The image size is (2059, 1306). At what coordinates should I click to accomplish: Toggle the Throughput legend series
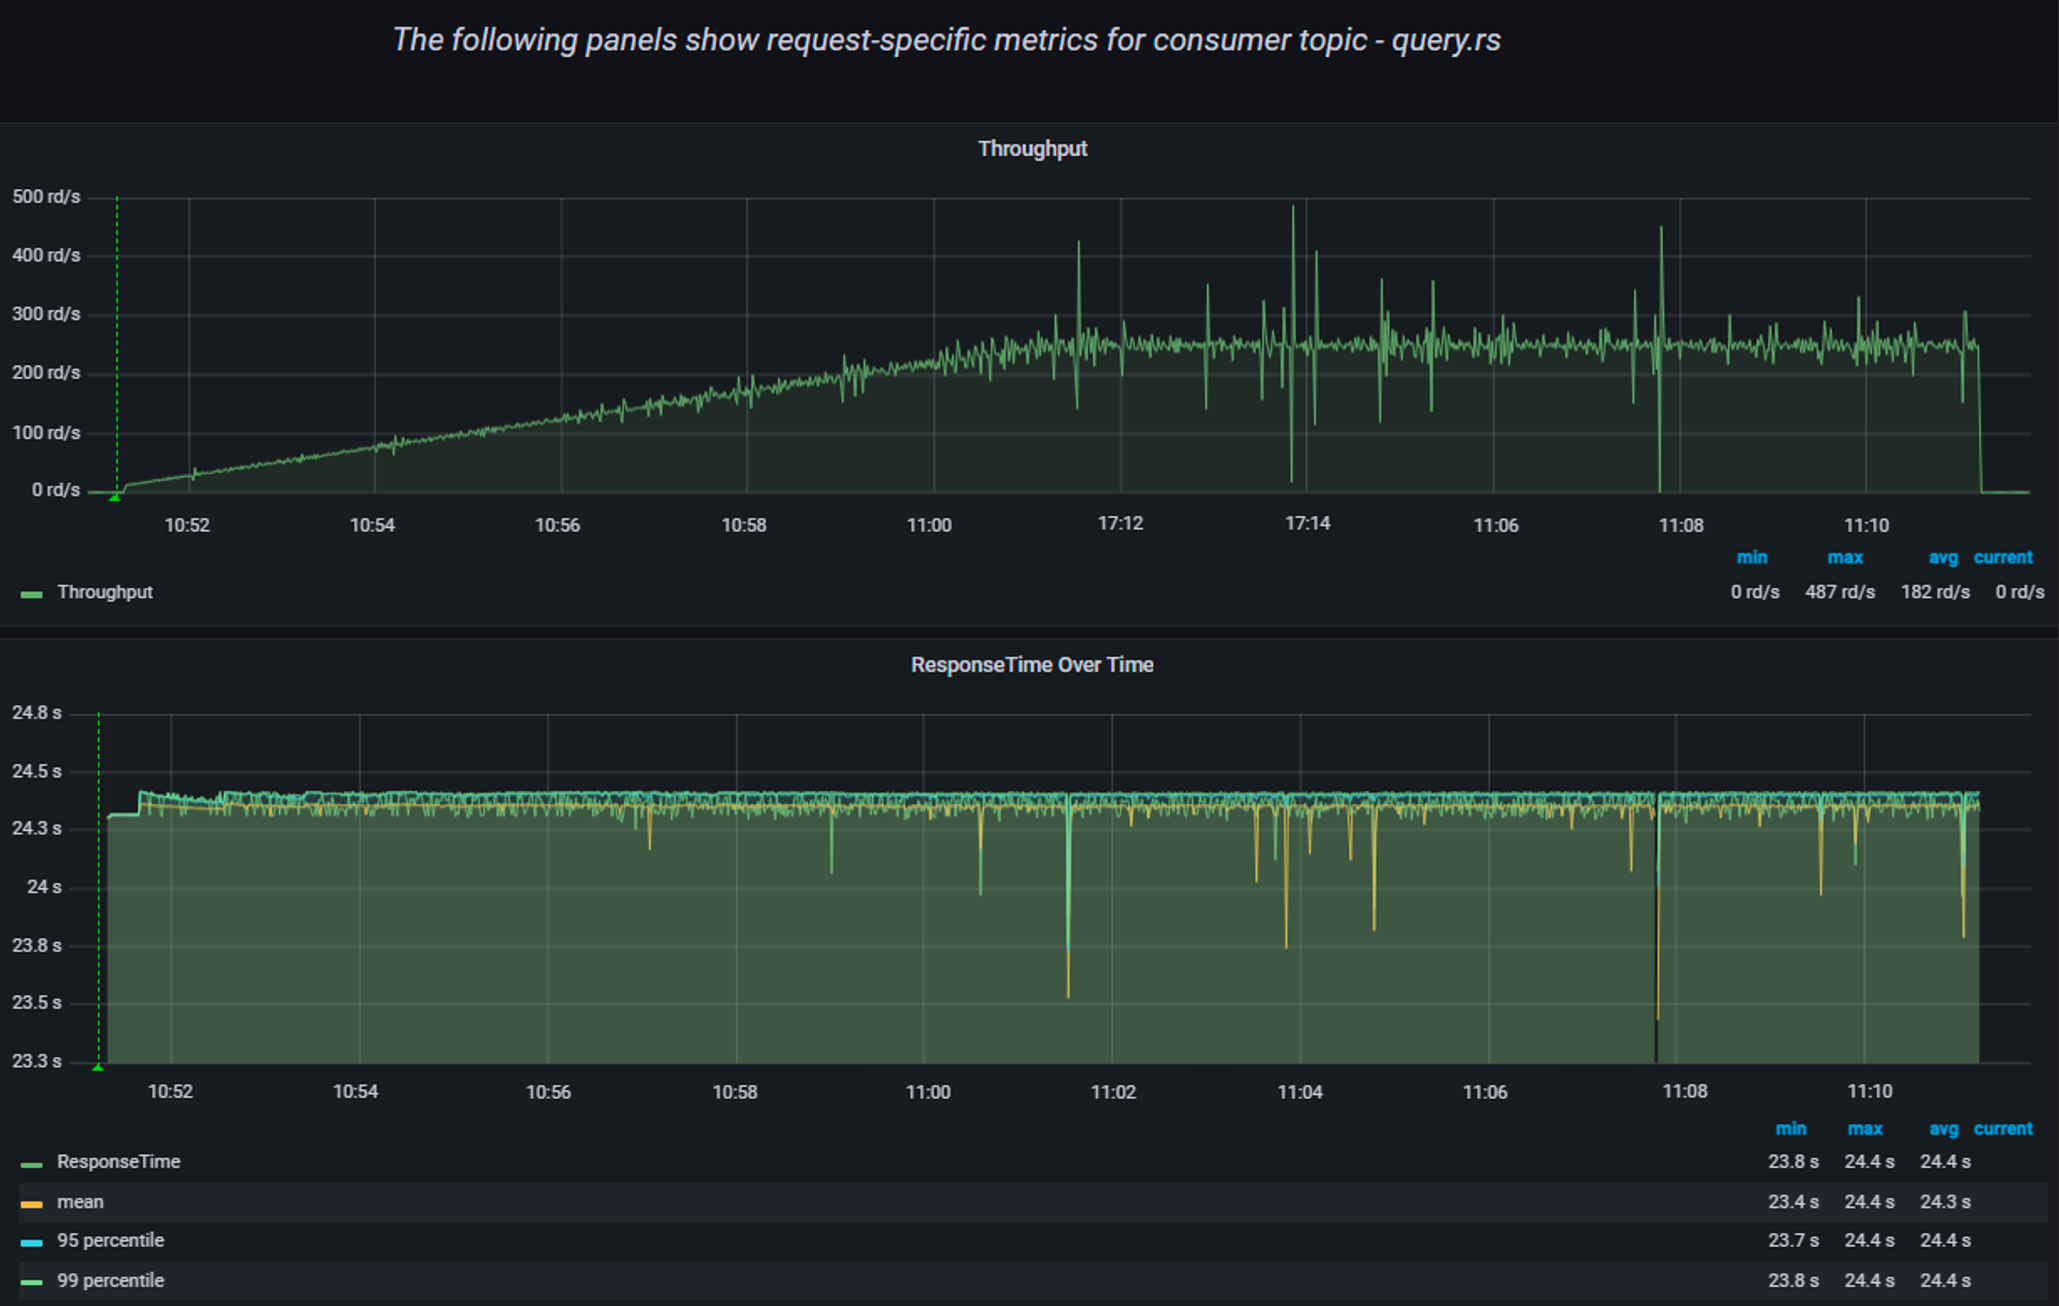click(104, 592)
